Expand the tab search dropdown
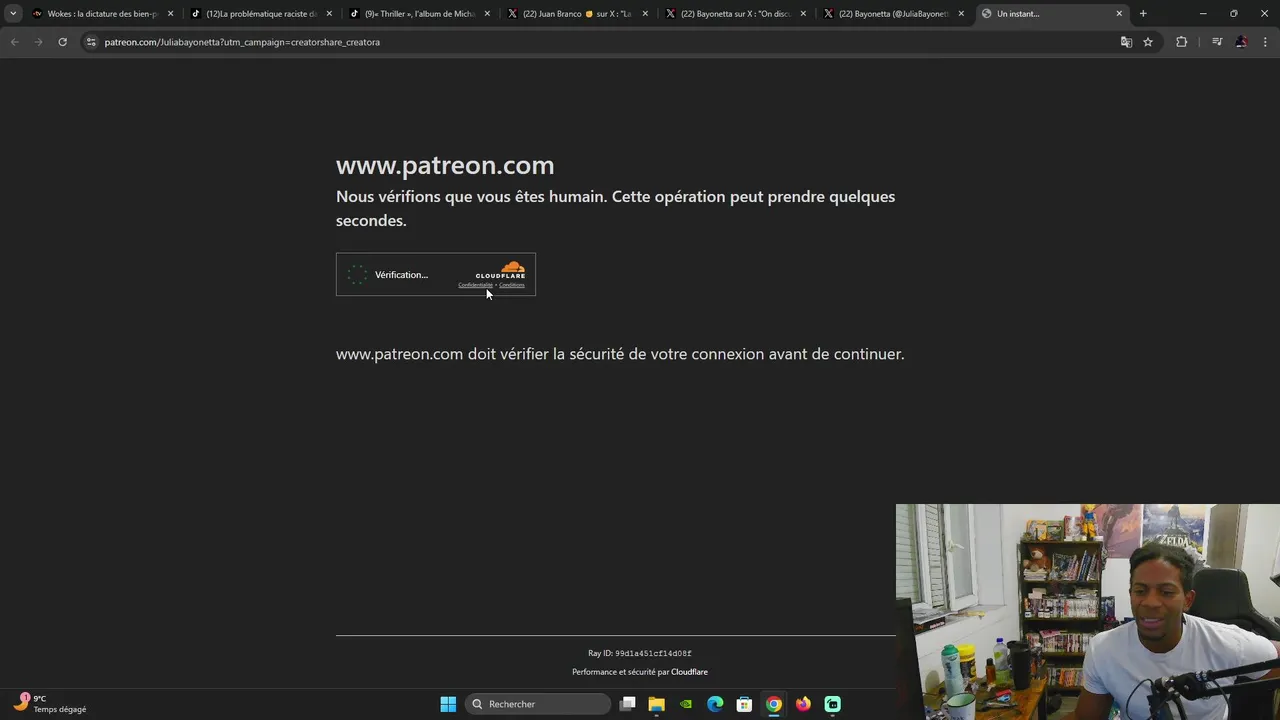The height and width of the screenshot is (720, 1280). tap(13, 14)
